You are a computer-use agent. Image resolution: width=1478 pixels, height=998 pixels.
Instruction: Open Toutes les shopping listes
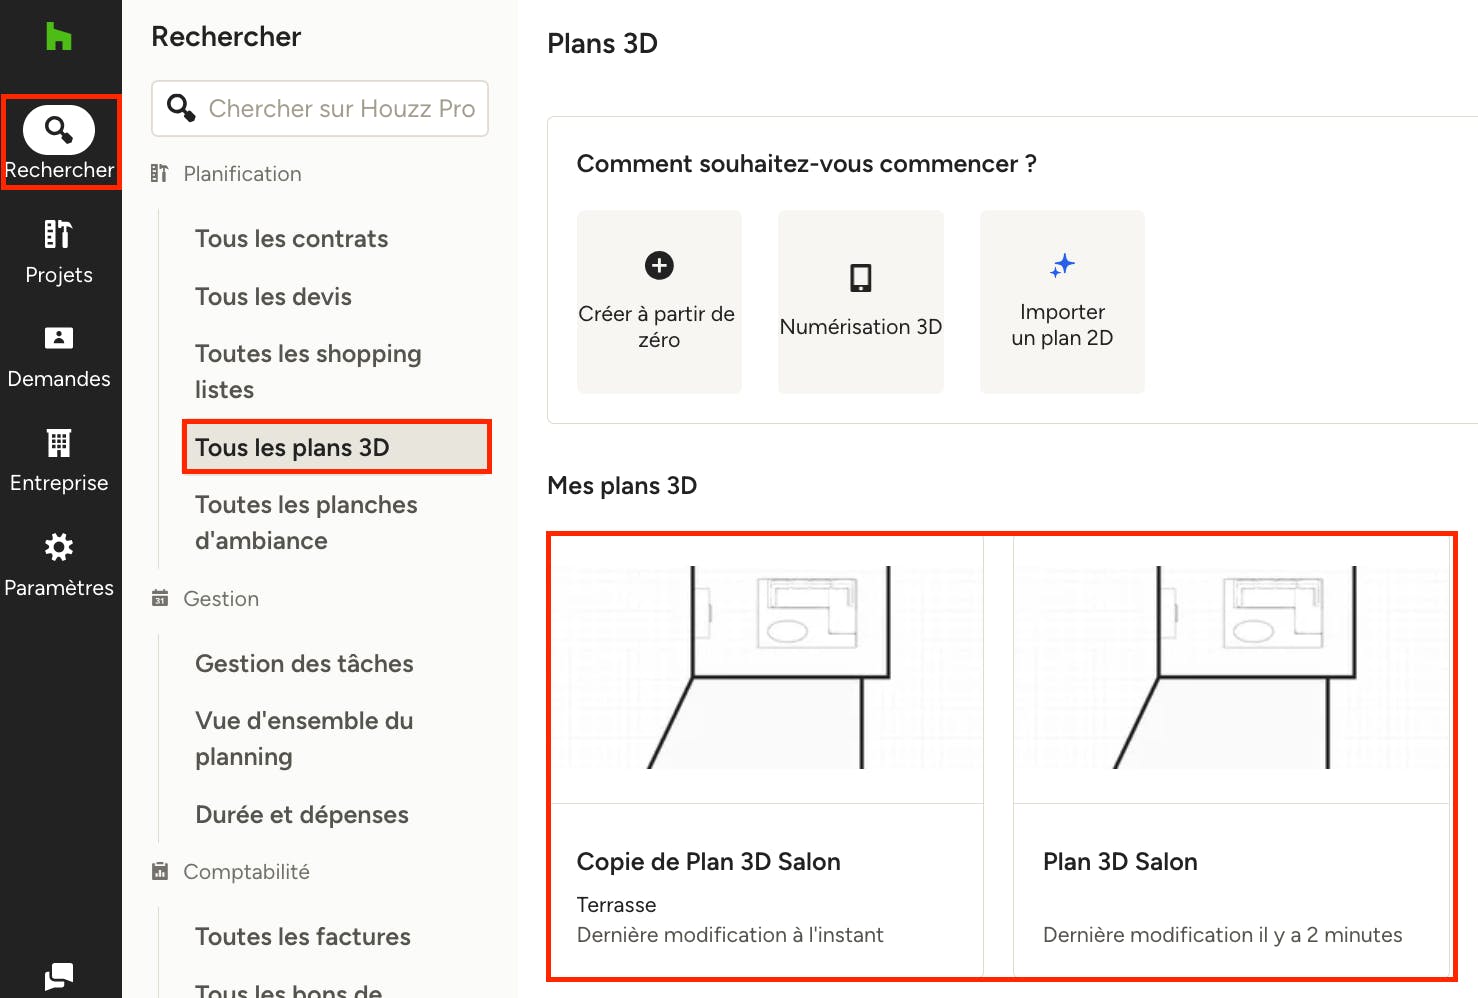308,372
